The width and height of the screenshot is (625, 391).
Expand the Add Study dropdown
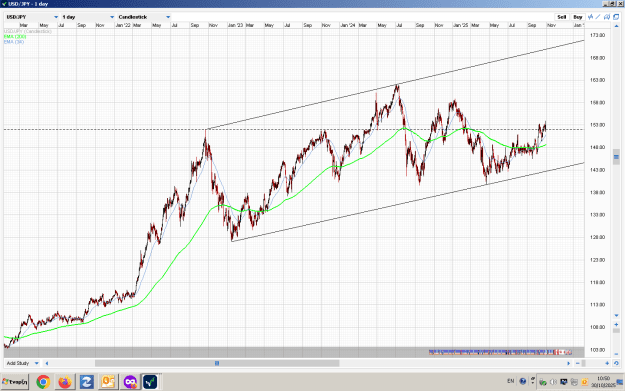[x=23, y=363]
